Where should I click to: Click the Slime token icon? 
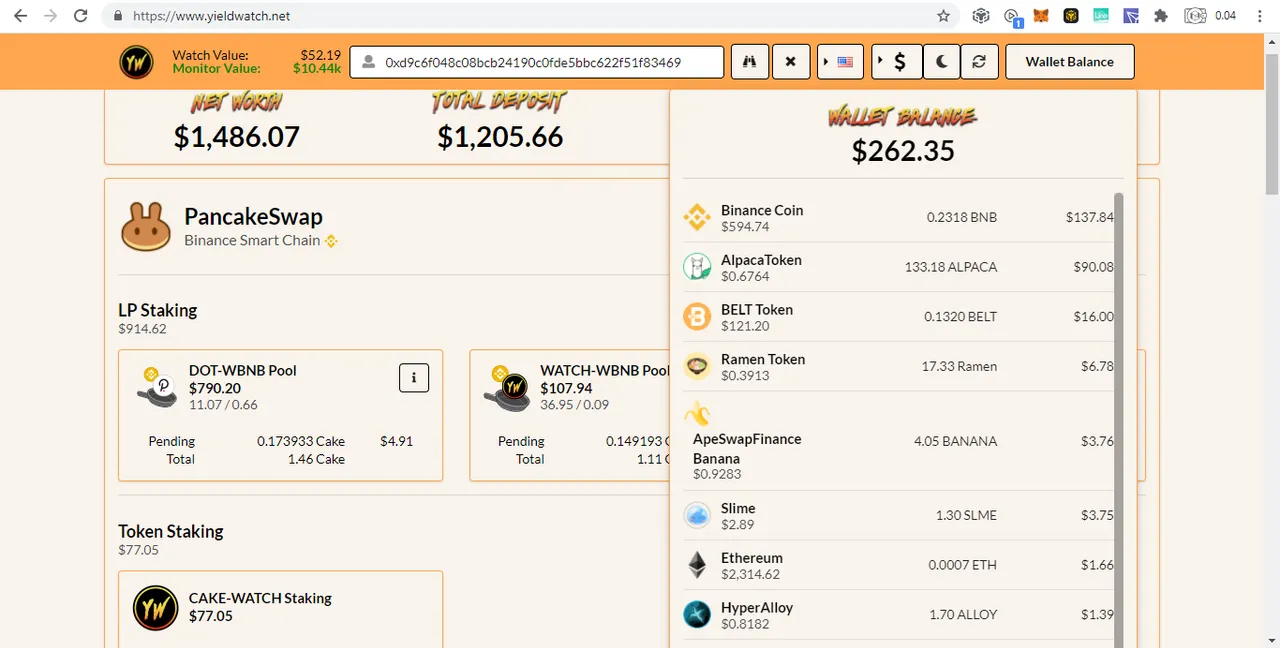click(x=697, y=515)
